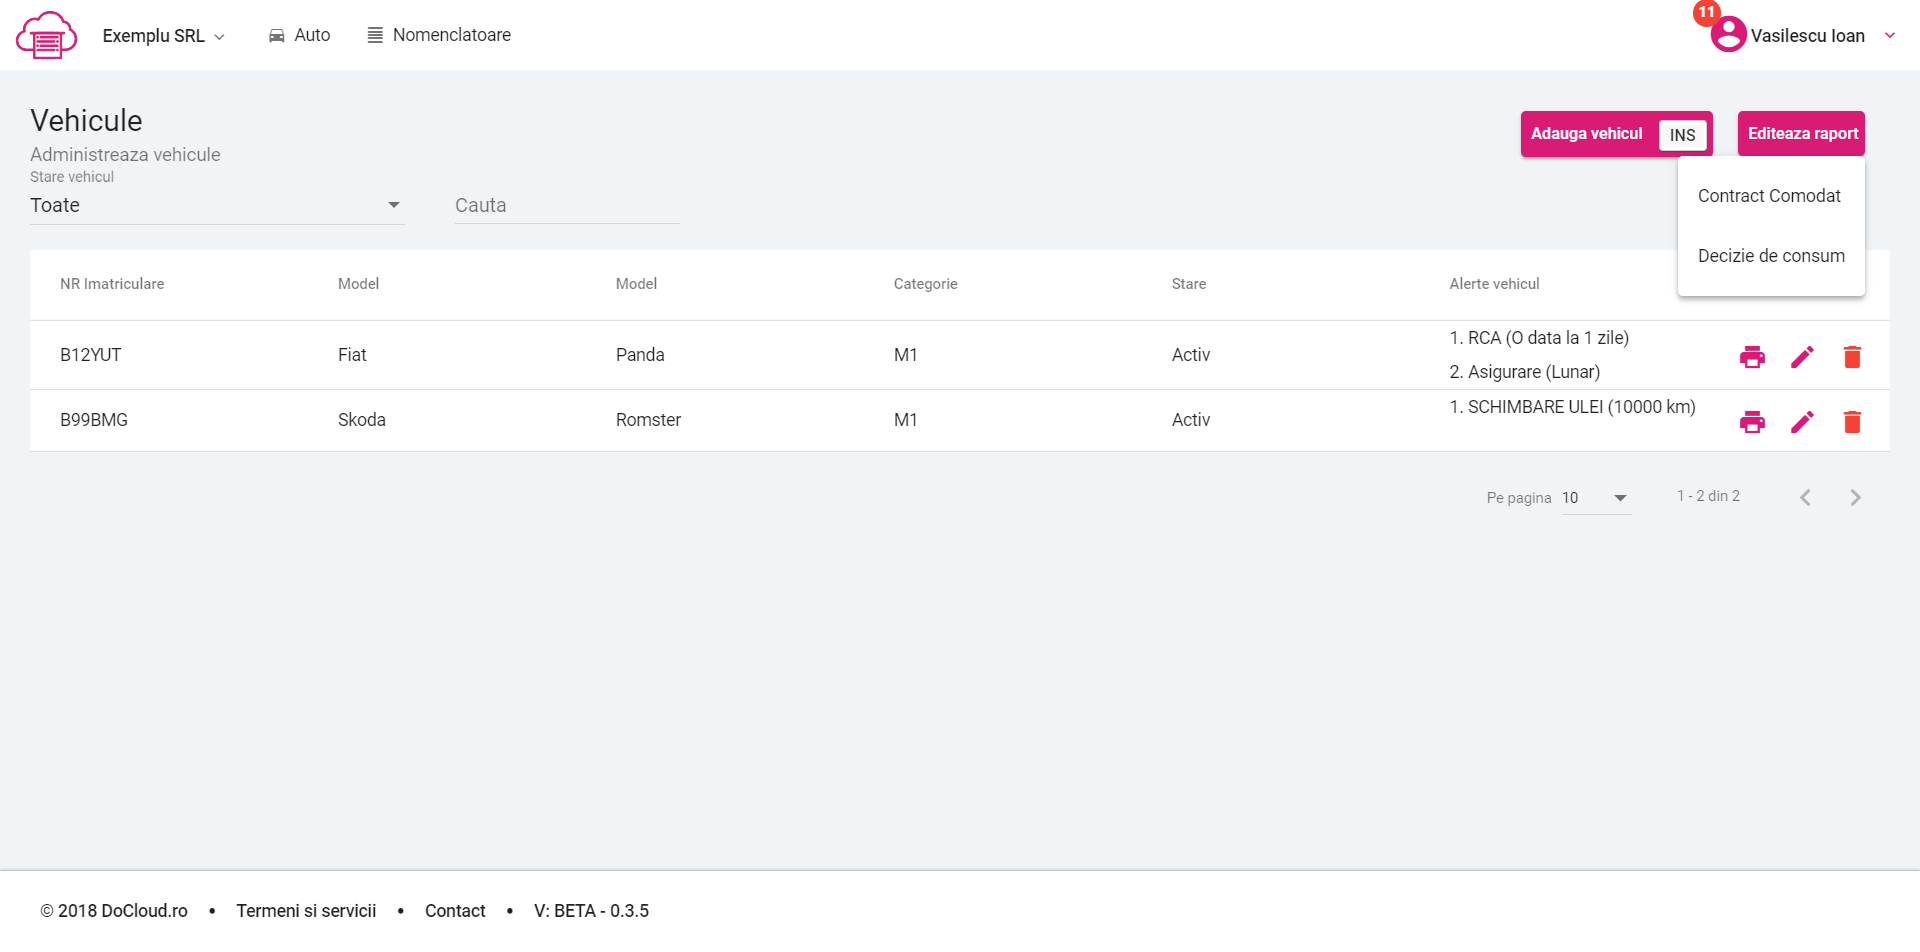Expand the user menu chevron
The width and height of the screenshot is (1920, 952).
(x=1890, y=35)
